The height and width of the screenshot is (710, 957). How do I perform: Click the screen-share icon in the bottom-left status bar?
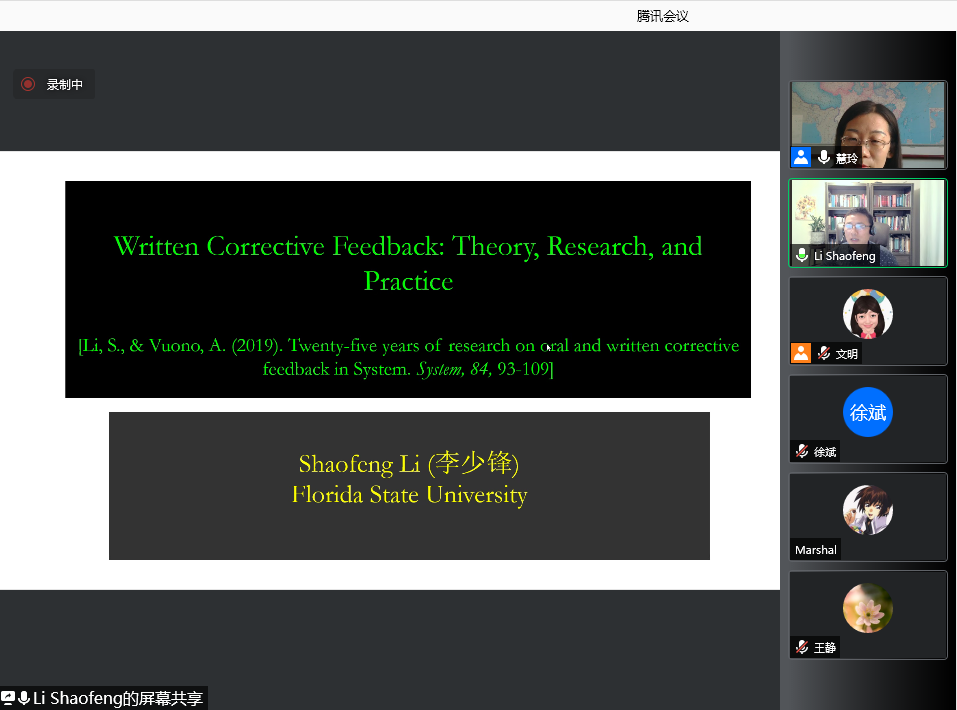[x=8, y=698]
